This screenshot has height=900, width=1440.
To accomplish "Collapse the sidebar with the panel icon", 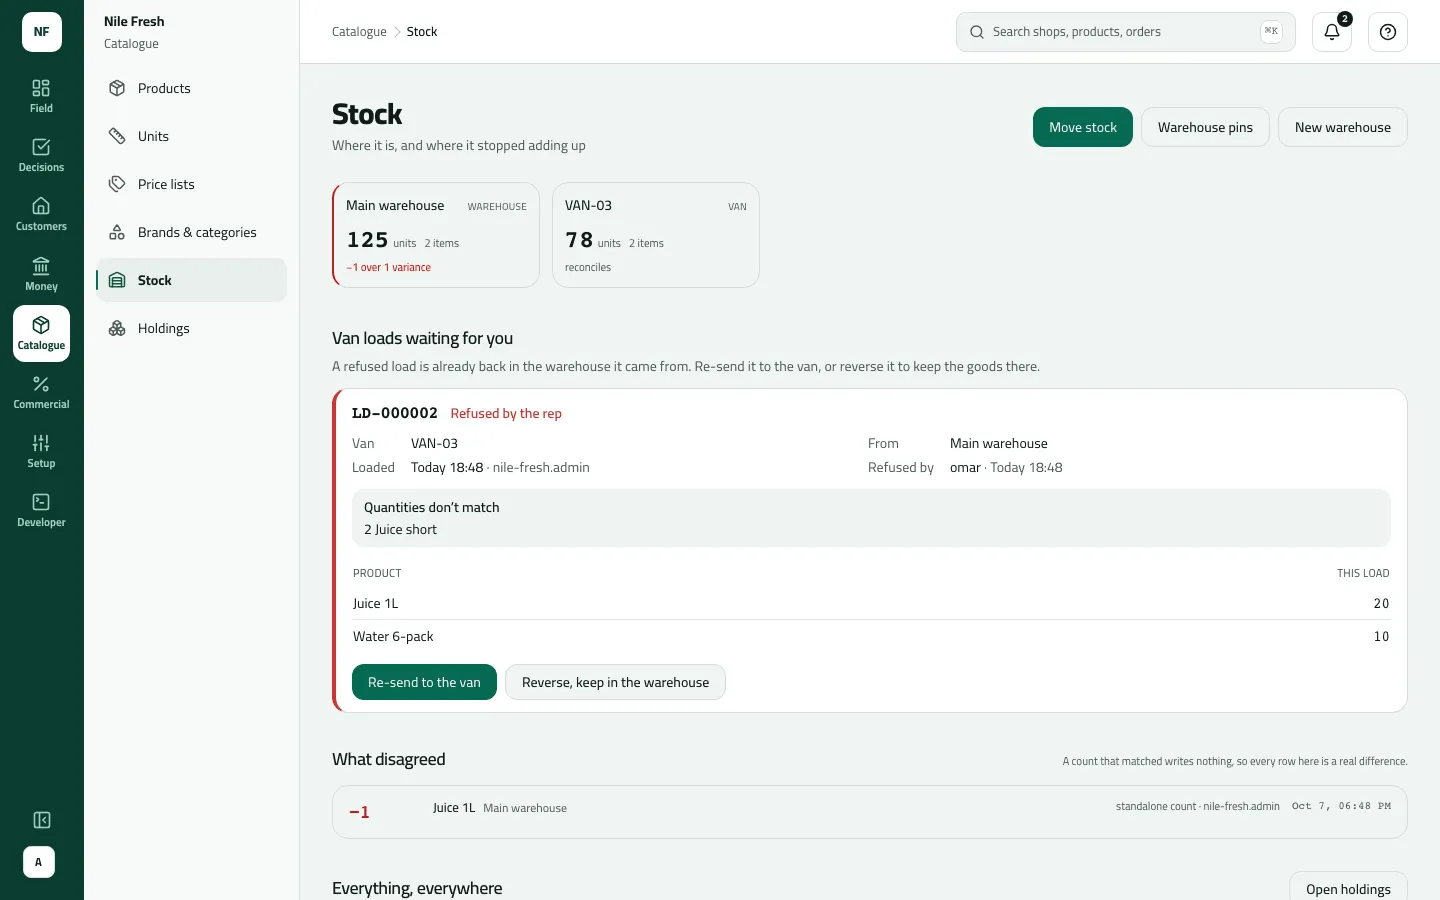I will tap(42, 820).
